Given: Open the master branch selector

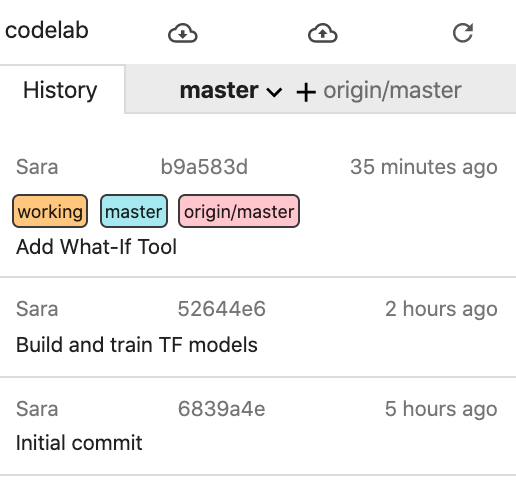Looking at the screenshot, I should pyautogui.click(x=231, y=90).
